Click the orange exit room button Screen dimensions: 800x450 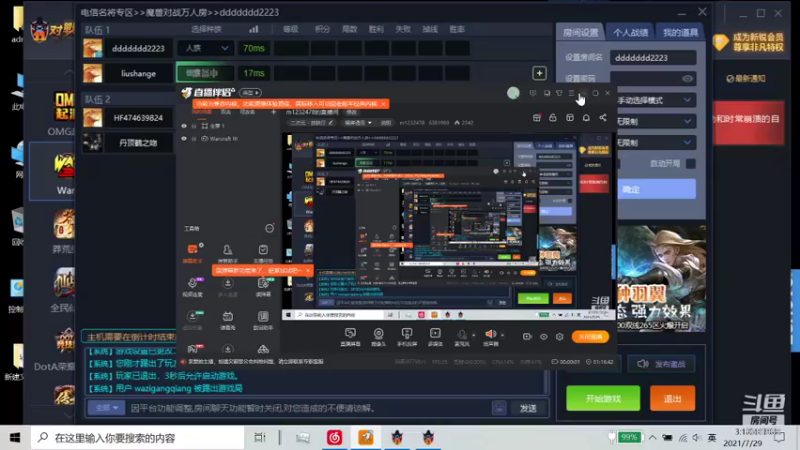pyautogui.click(x=672, y=398)
